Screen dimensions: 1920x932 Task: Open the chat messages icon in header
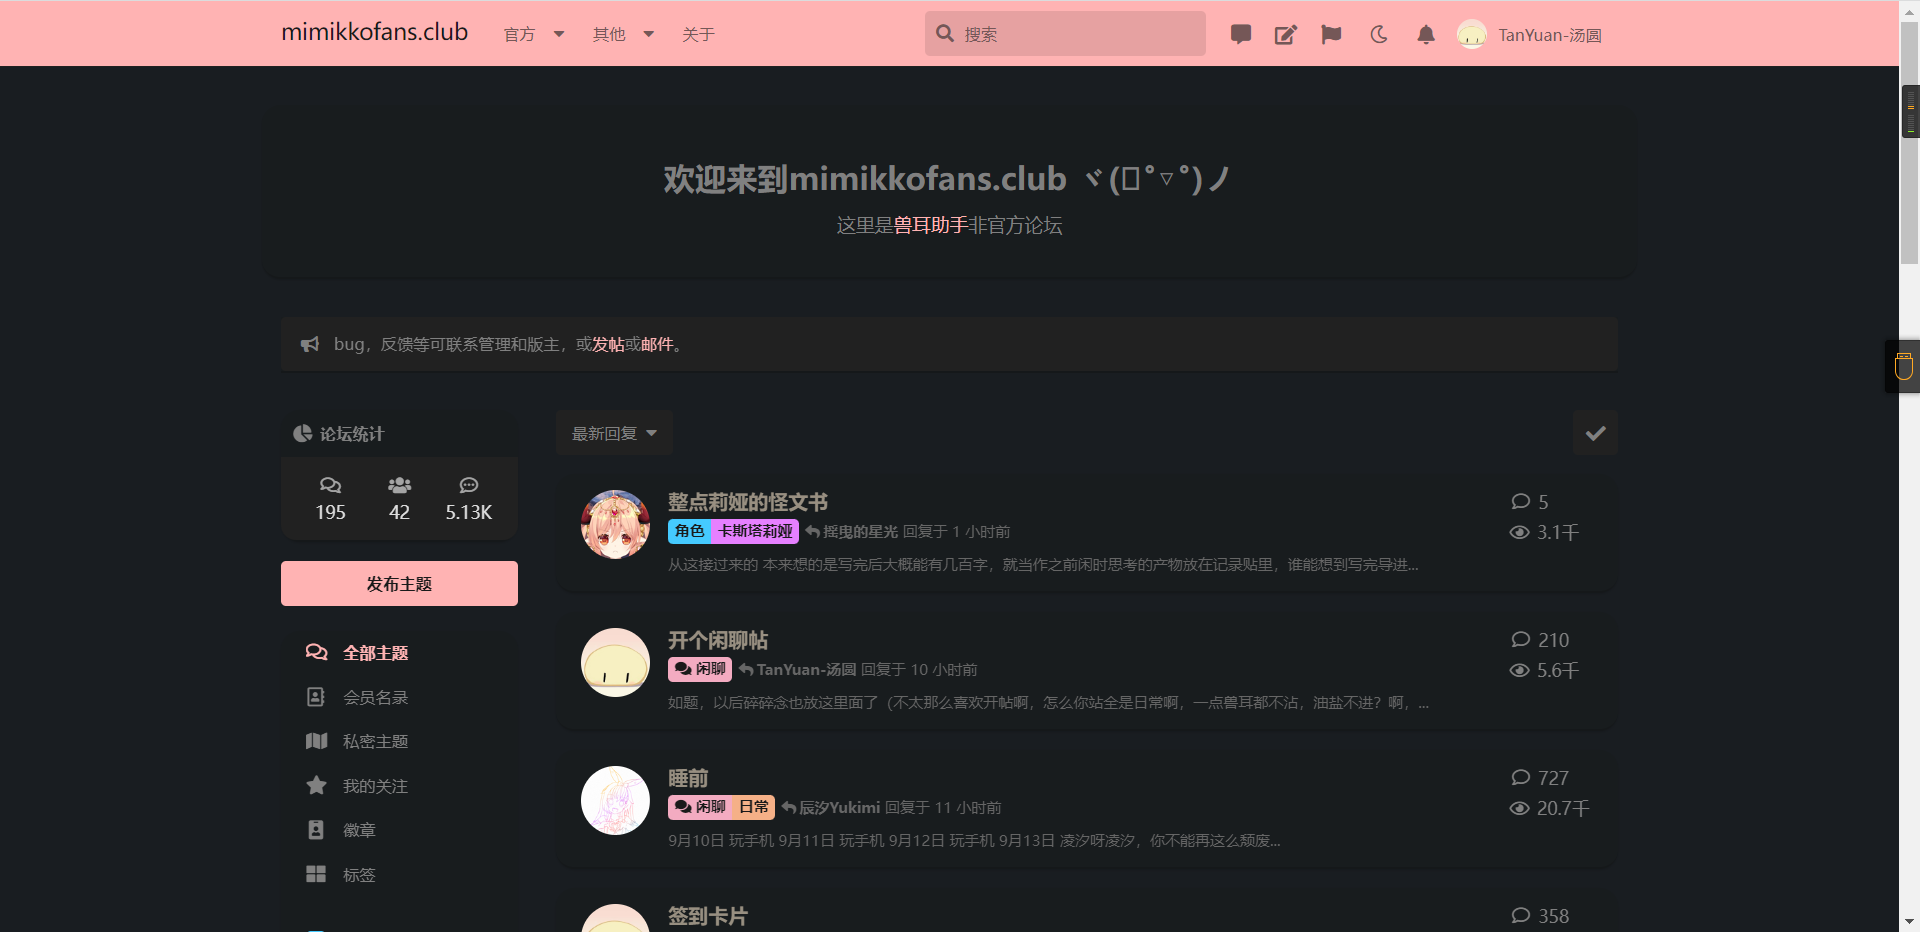point(1240,35)
